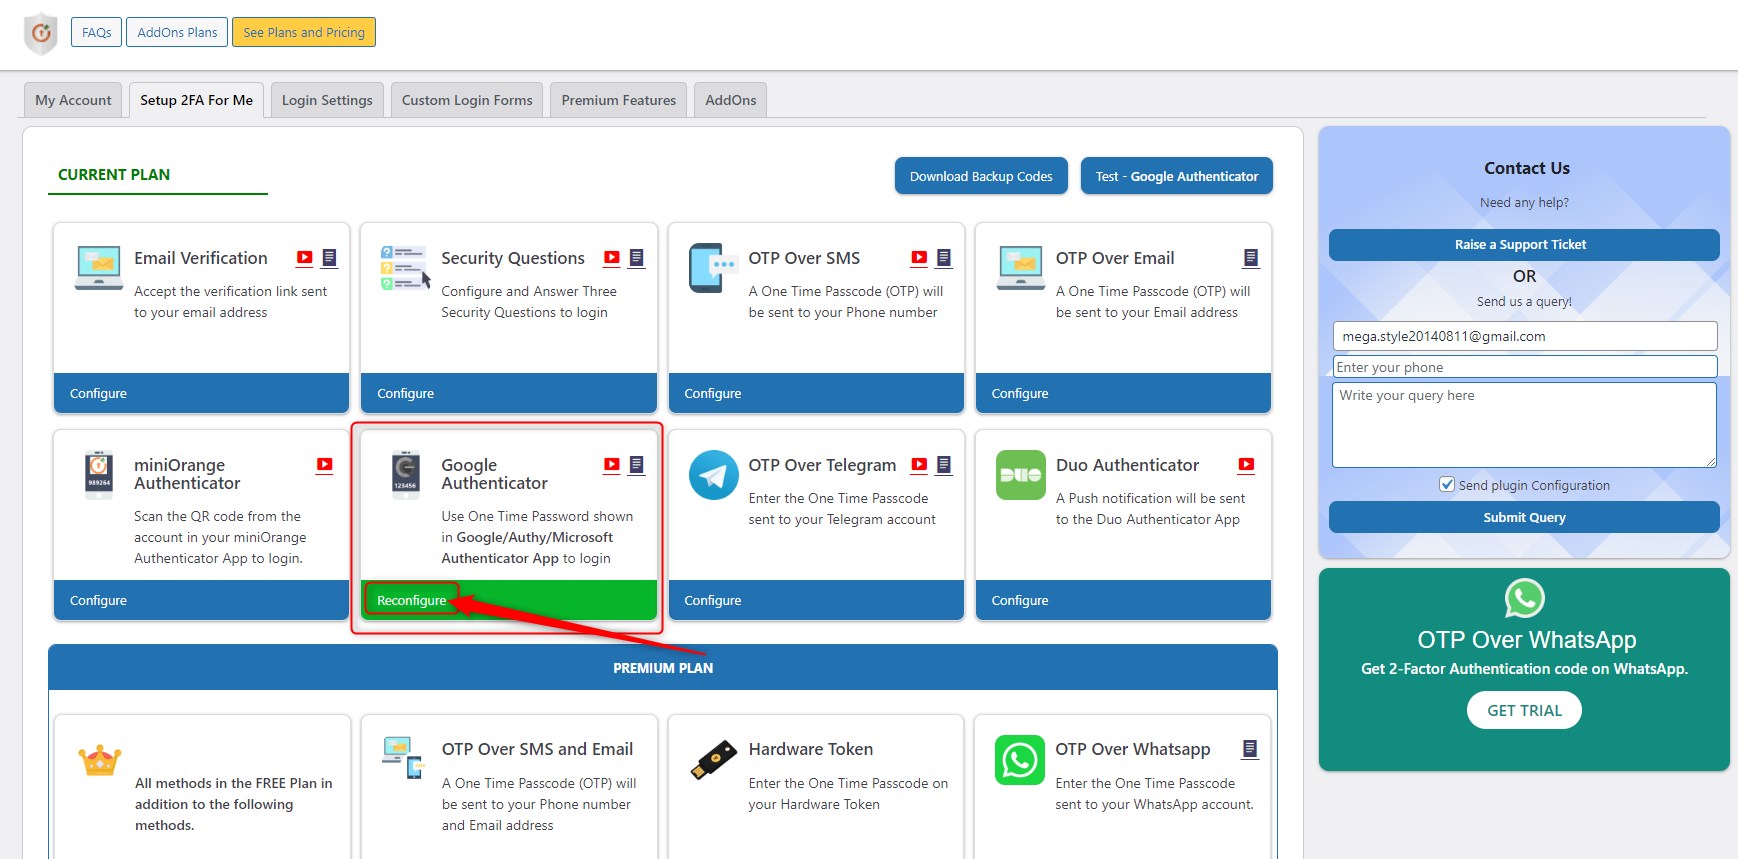The height and width of the screenshot is (859, 1738).
Task: Click Test - Google Authenticator button
Action: click(x=1177, y=176)
